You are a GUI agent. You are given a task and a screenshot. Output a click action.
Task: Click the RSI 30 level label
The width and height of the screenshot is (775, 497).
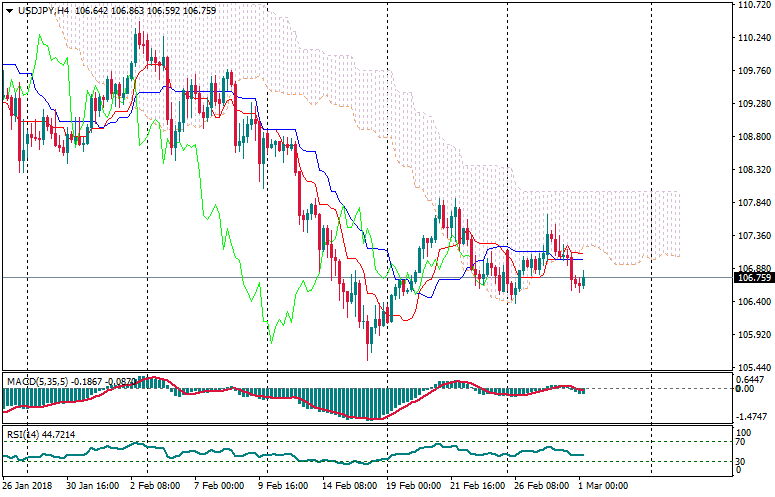click(742, 461)
